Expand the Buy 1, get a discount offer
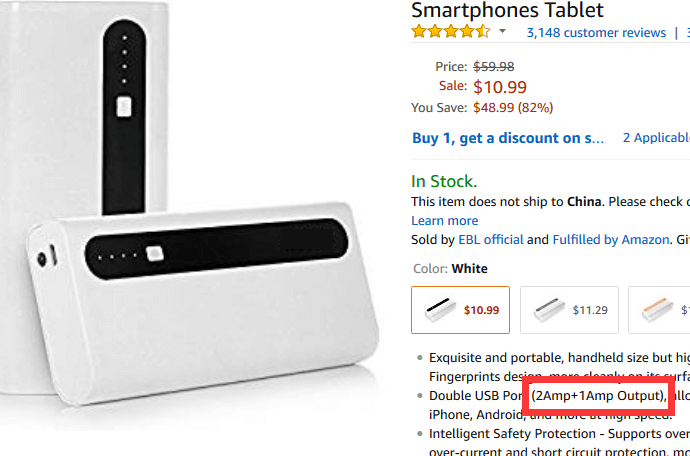The height and width of the screenshot is (456, 690). [508, 138]
